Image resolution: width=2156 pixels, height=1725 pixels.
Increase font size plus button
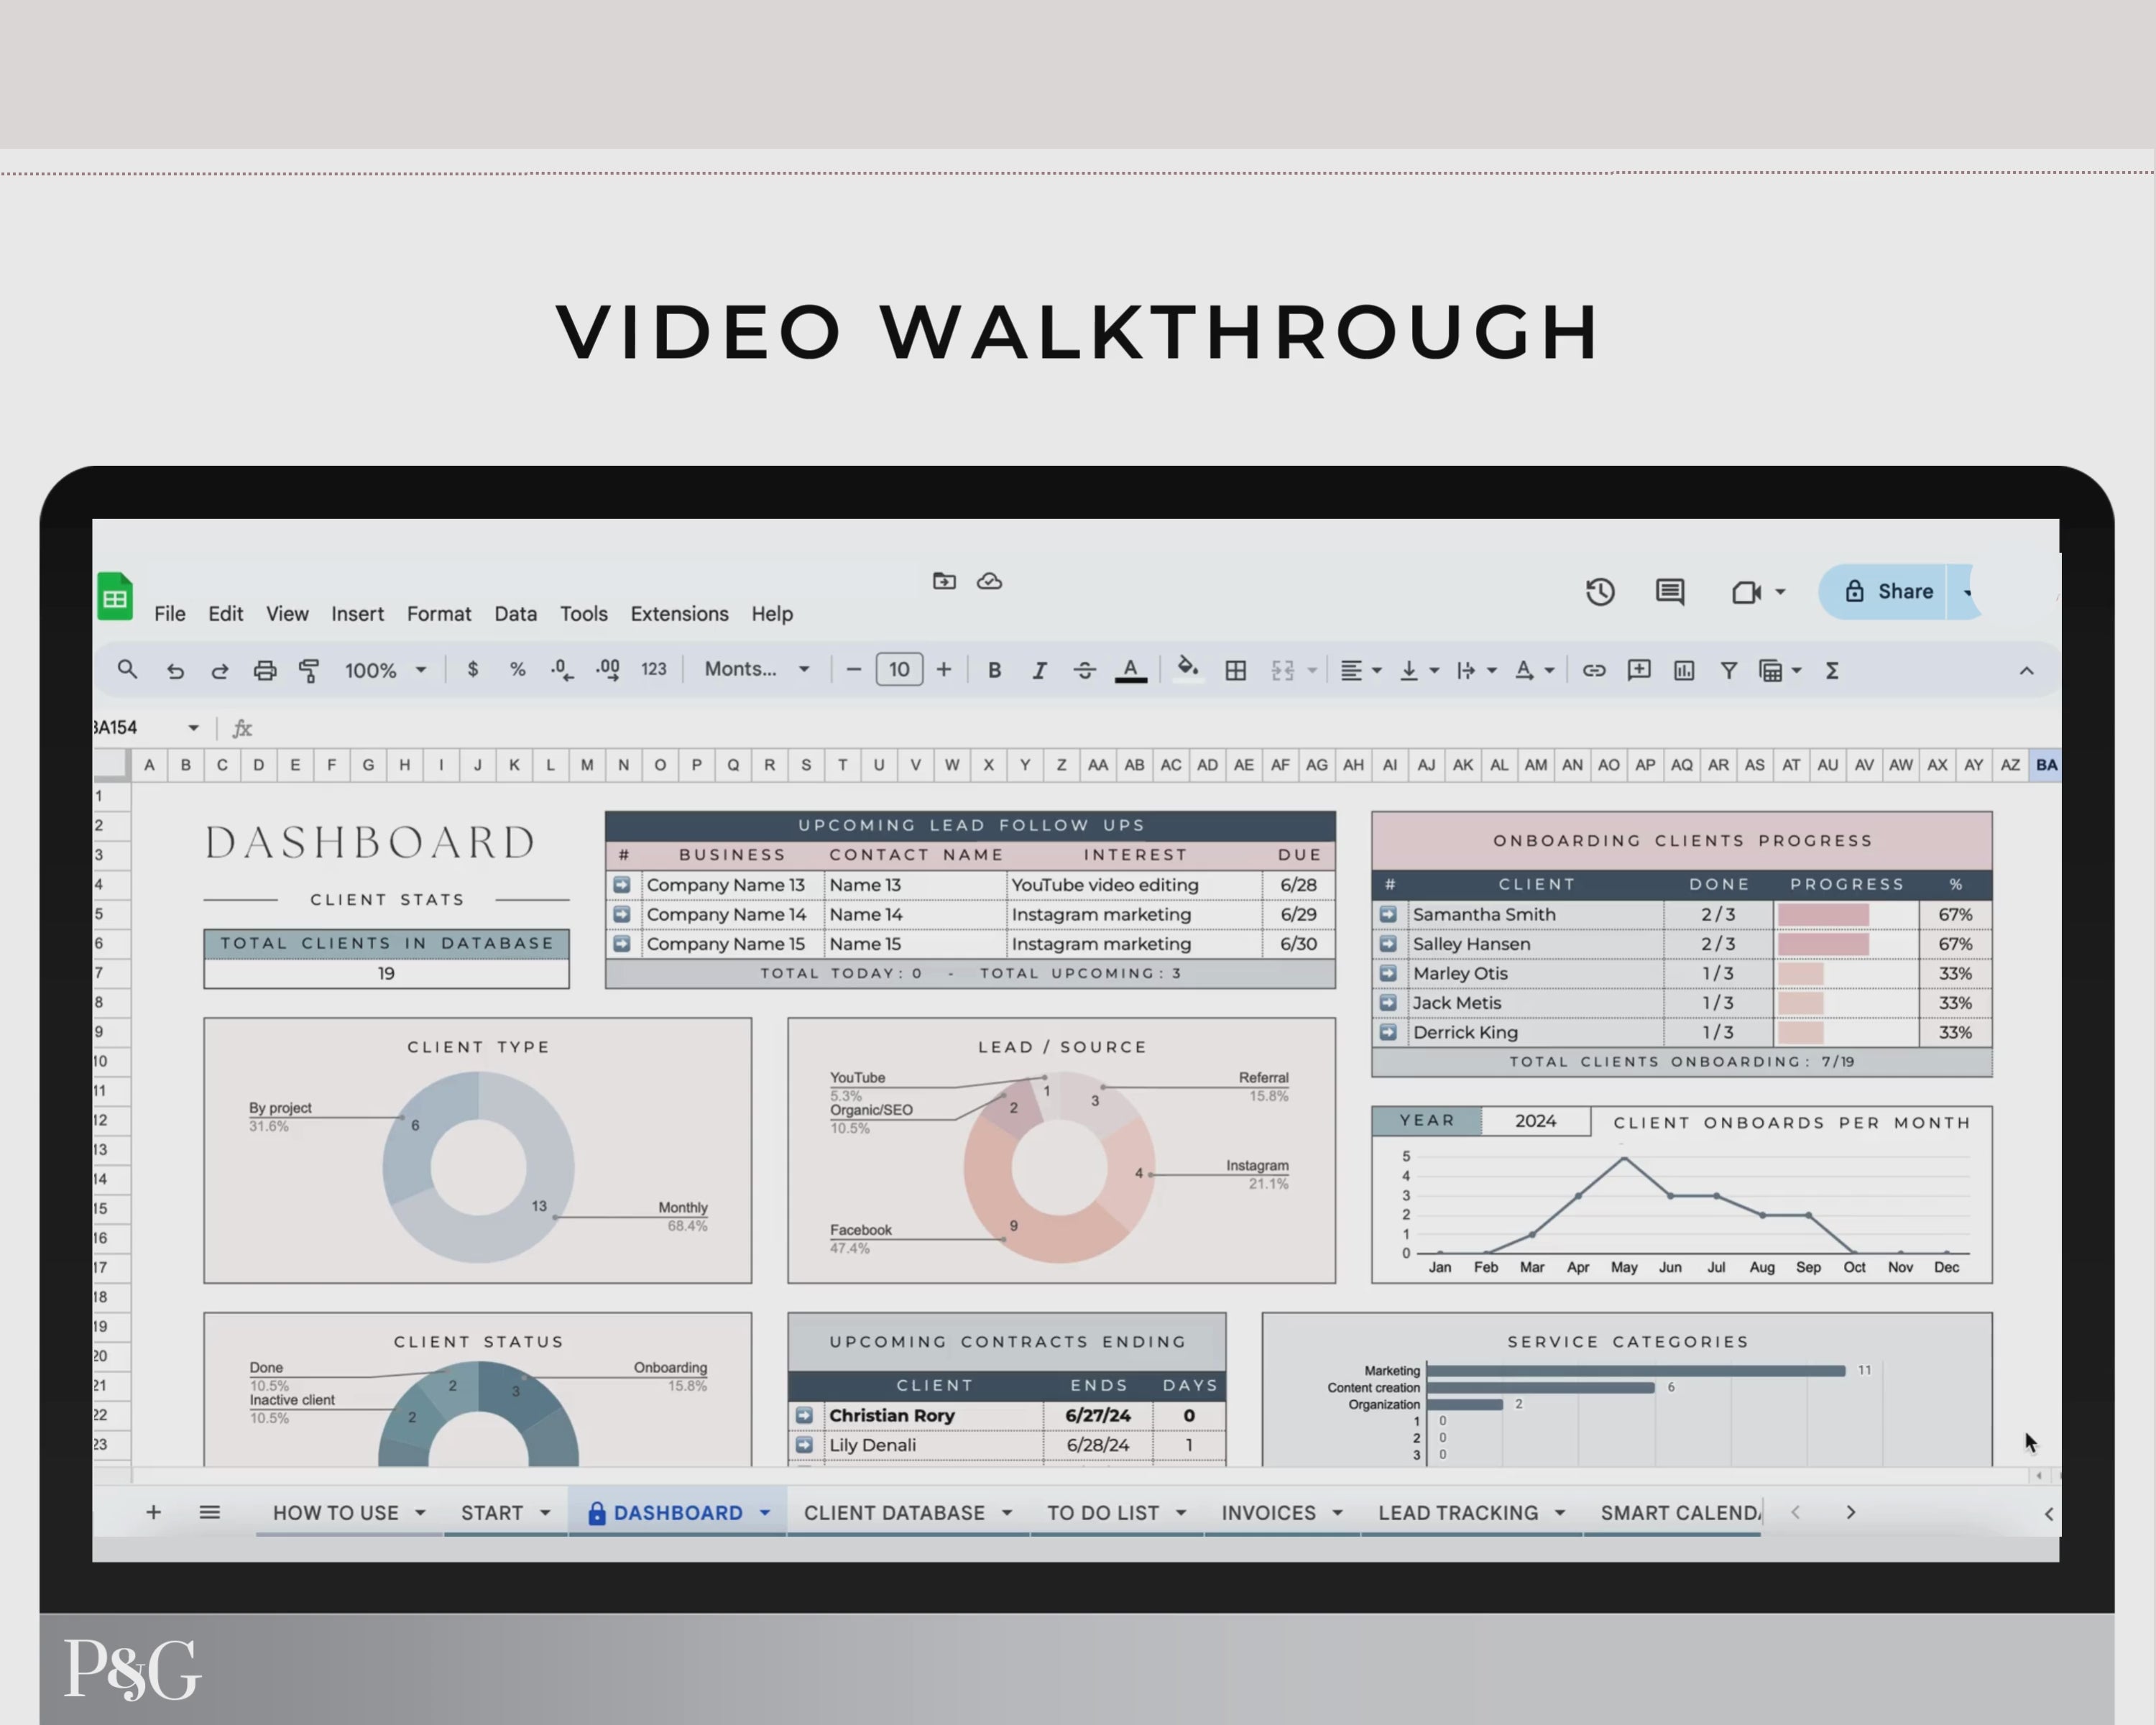coord(943,669)
